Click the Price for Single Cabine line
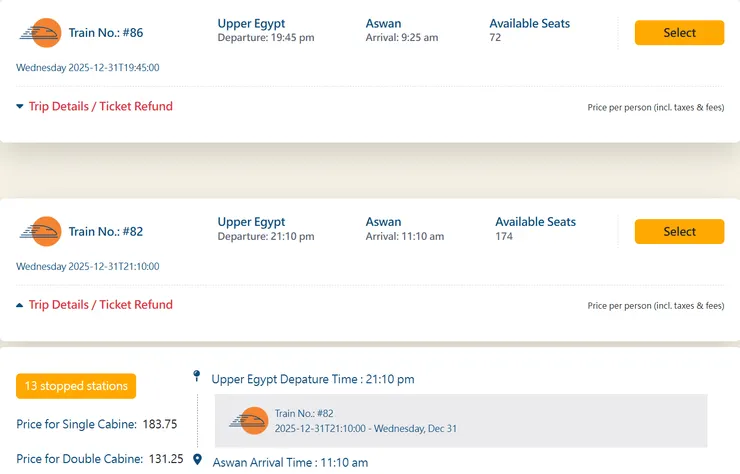Image resolution: width=740 pixels, height=474 pixels. (97, 424)
